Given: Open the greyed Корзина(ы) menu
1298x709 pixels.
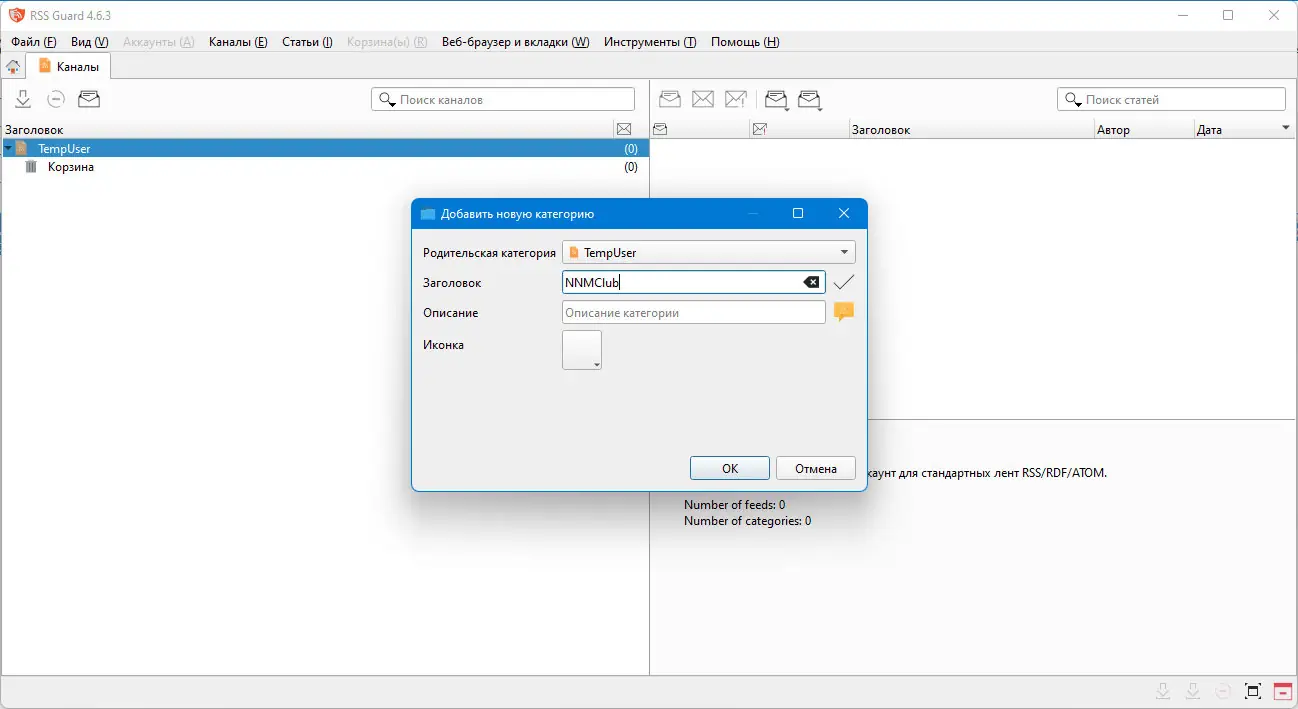Looking at the screenshot, I should point(387,42).
